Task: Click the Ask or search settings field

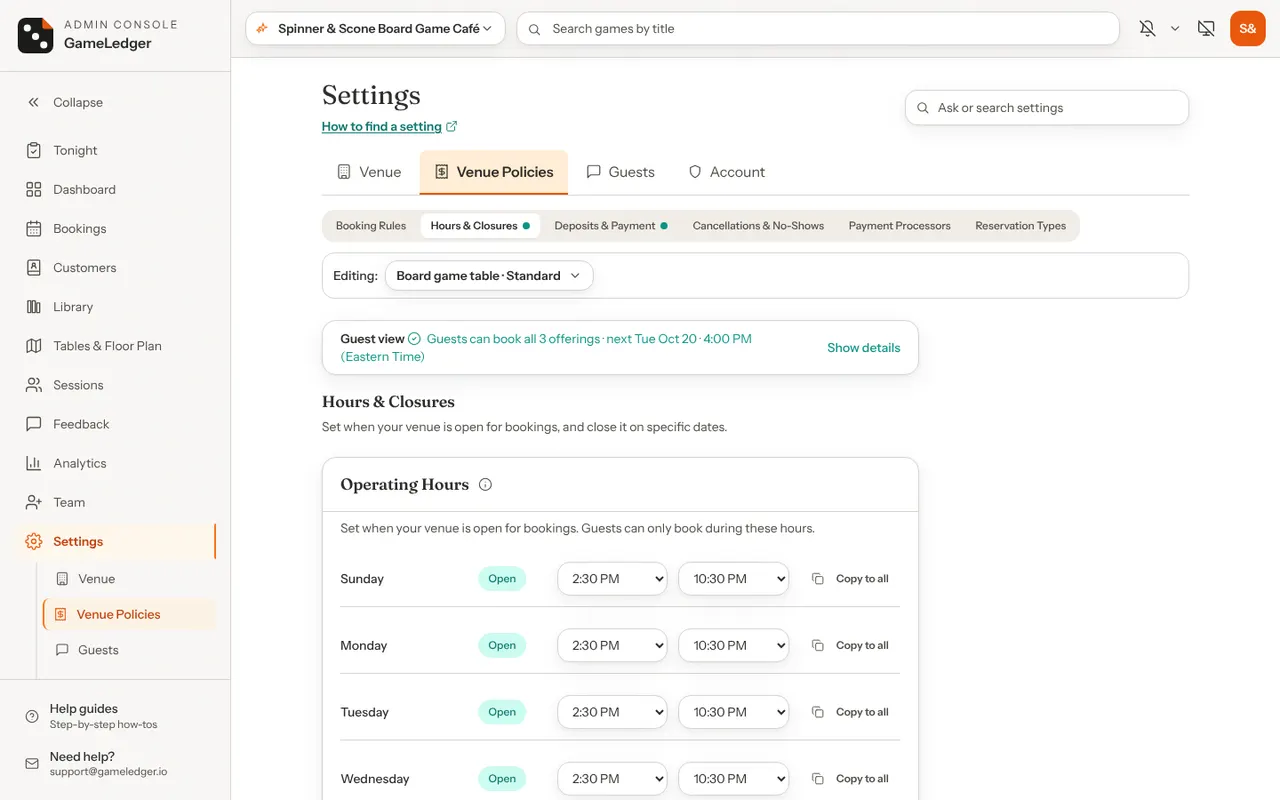Action: 1047,108
